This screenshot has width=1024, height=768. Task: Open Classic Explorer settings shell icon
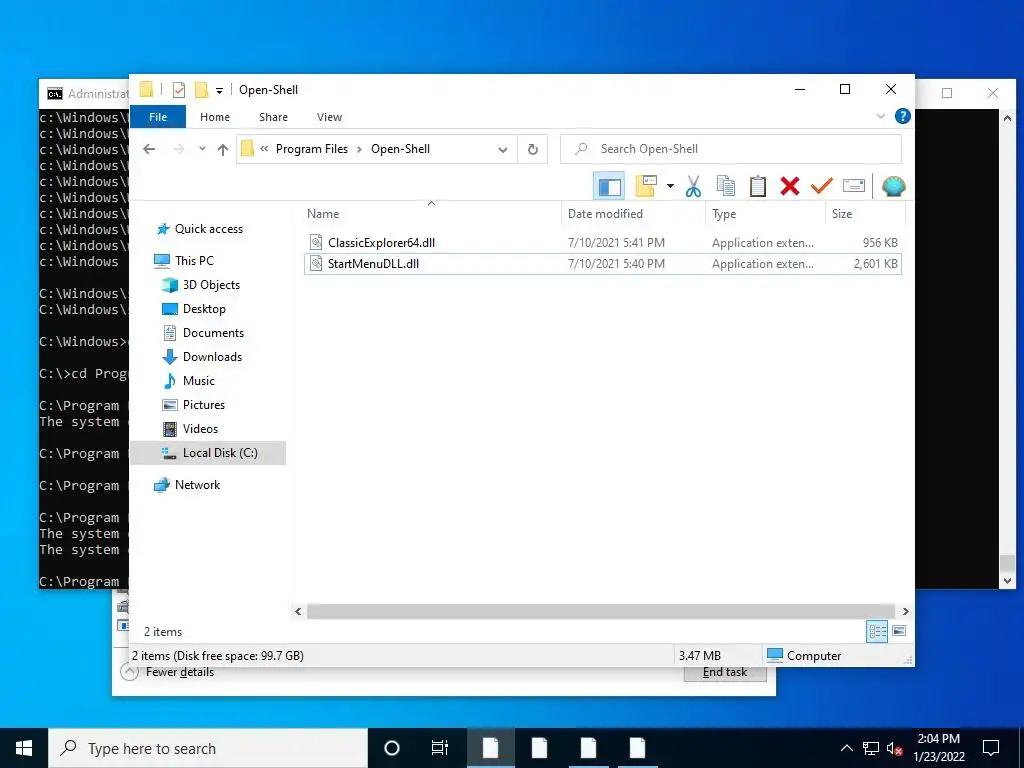tap(893, 187)
